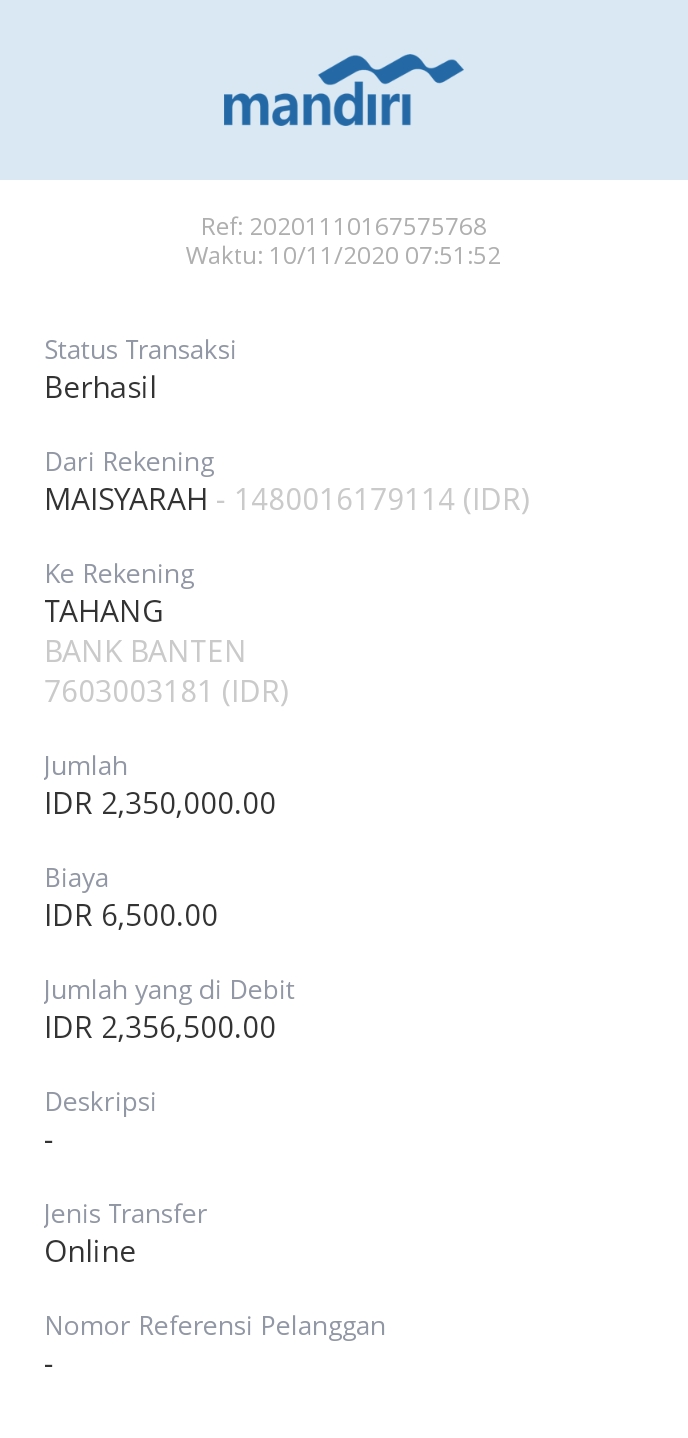Click the Ke Rekening label
688x1438 pixels.
coord(120,574)
